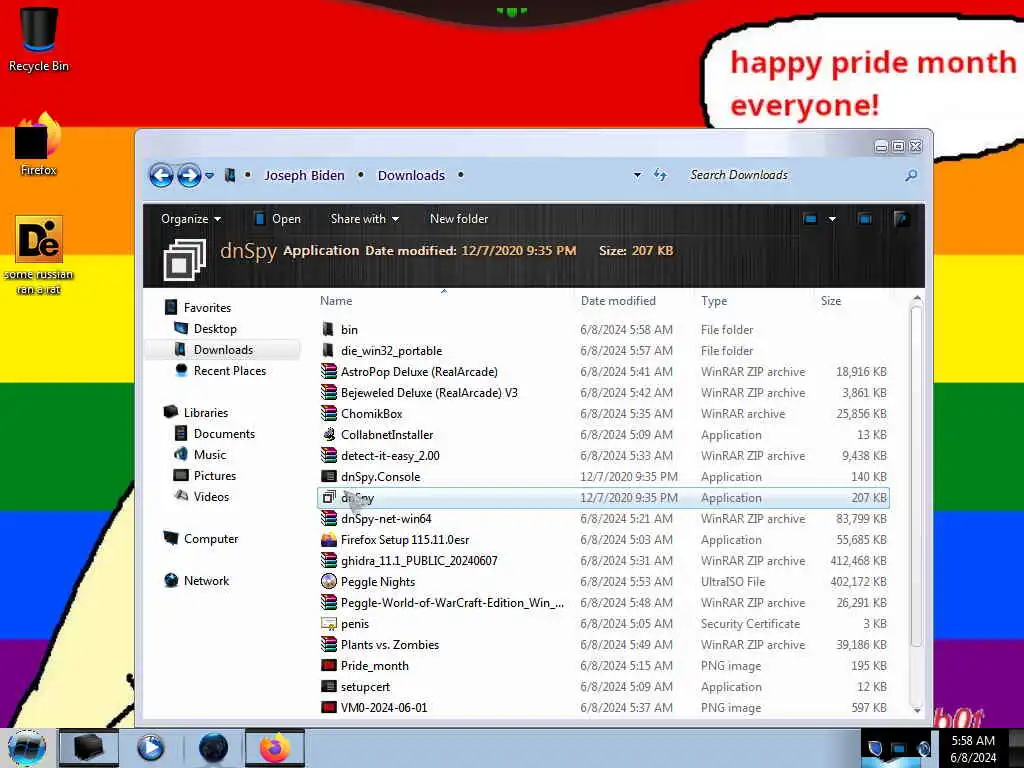Viewport: 1024px width, 768px height.
Task: Open the Music library
Action: [201, 455]
